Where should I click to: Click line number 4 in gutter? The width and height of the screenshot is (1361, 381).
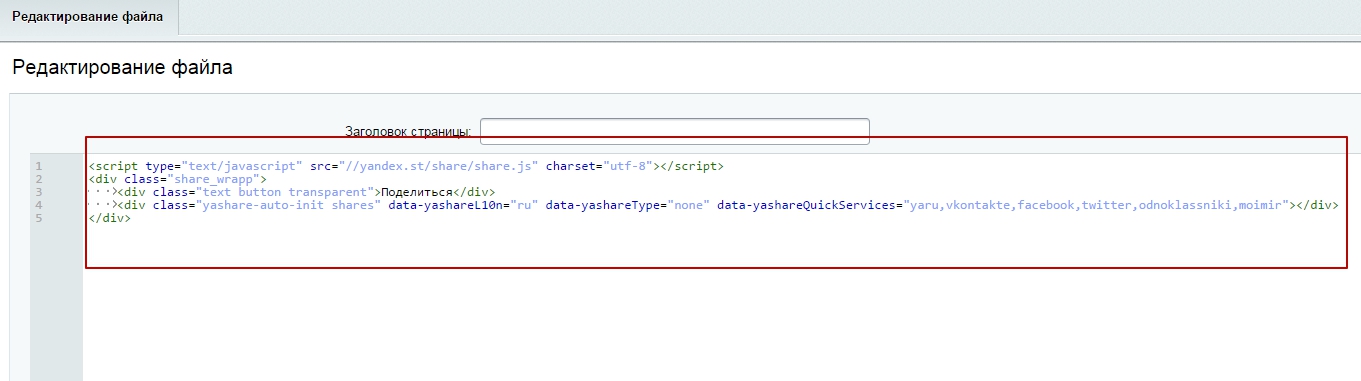click(x=38, y=205)
